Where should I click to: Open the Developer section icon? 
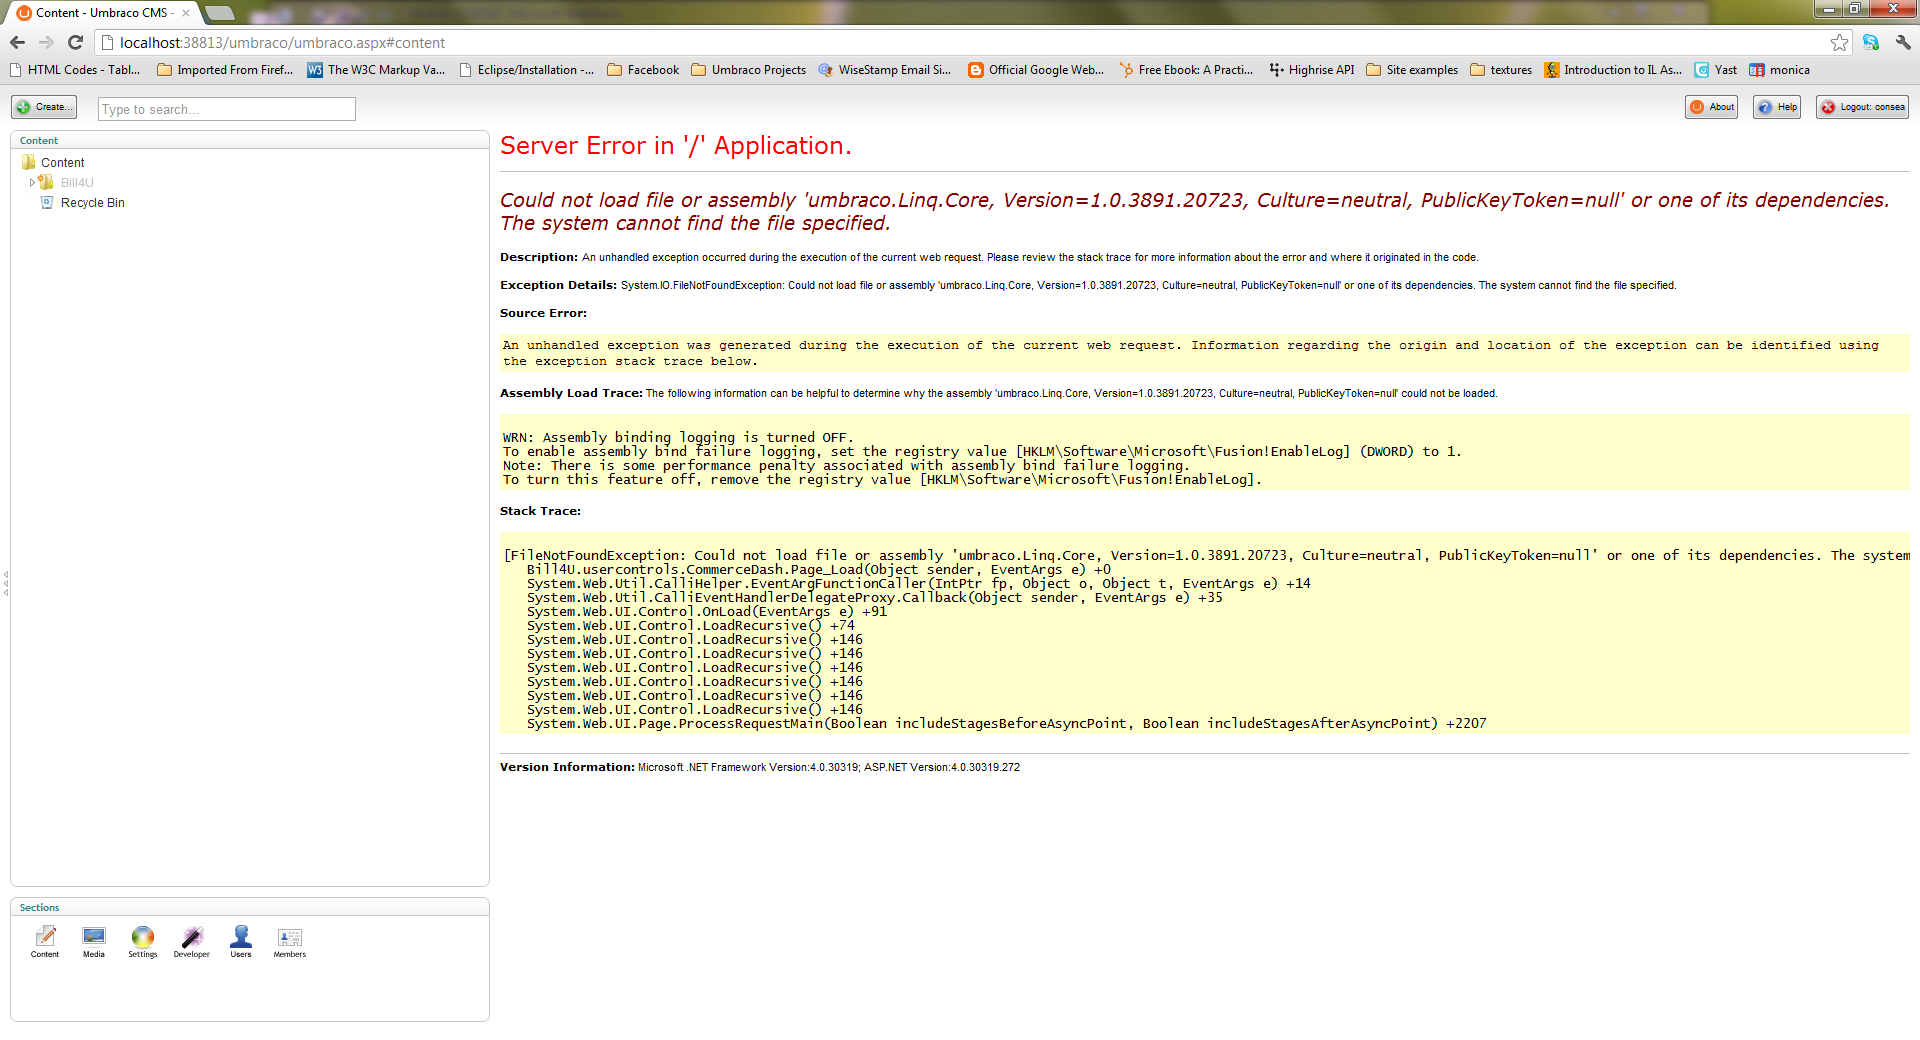coord(192,941)
